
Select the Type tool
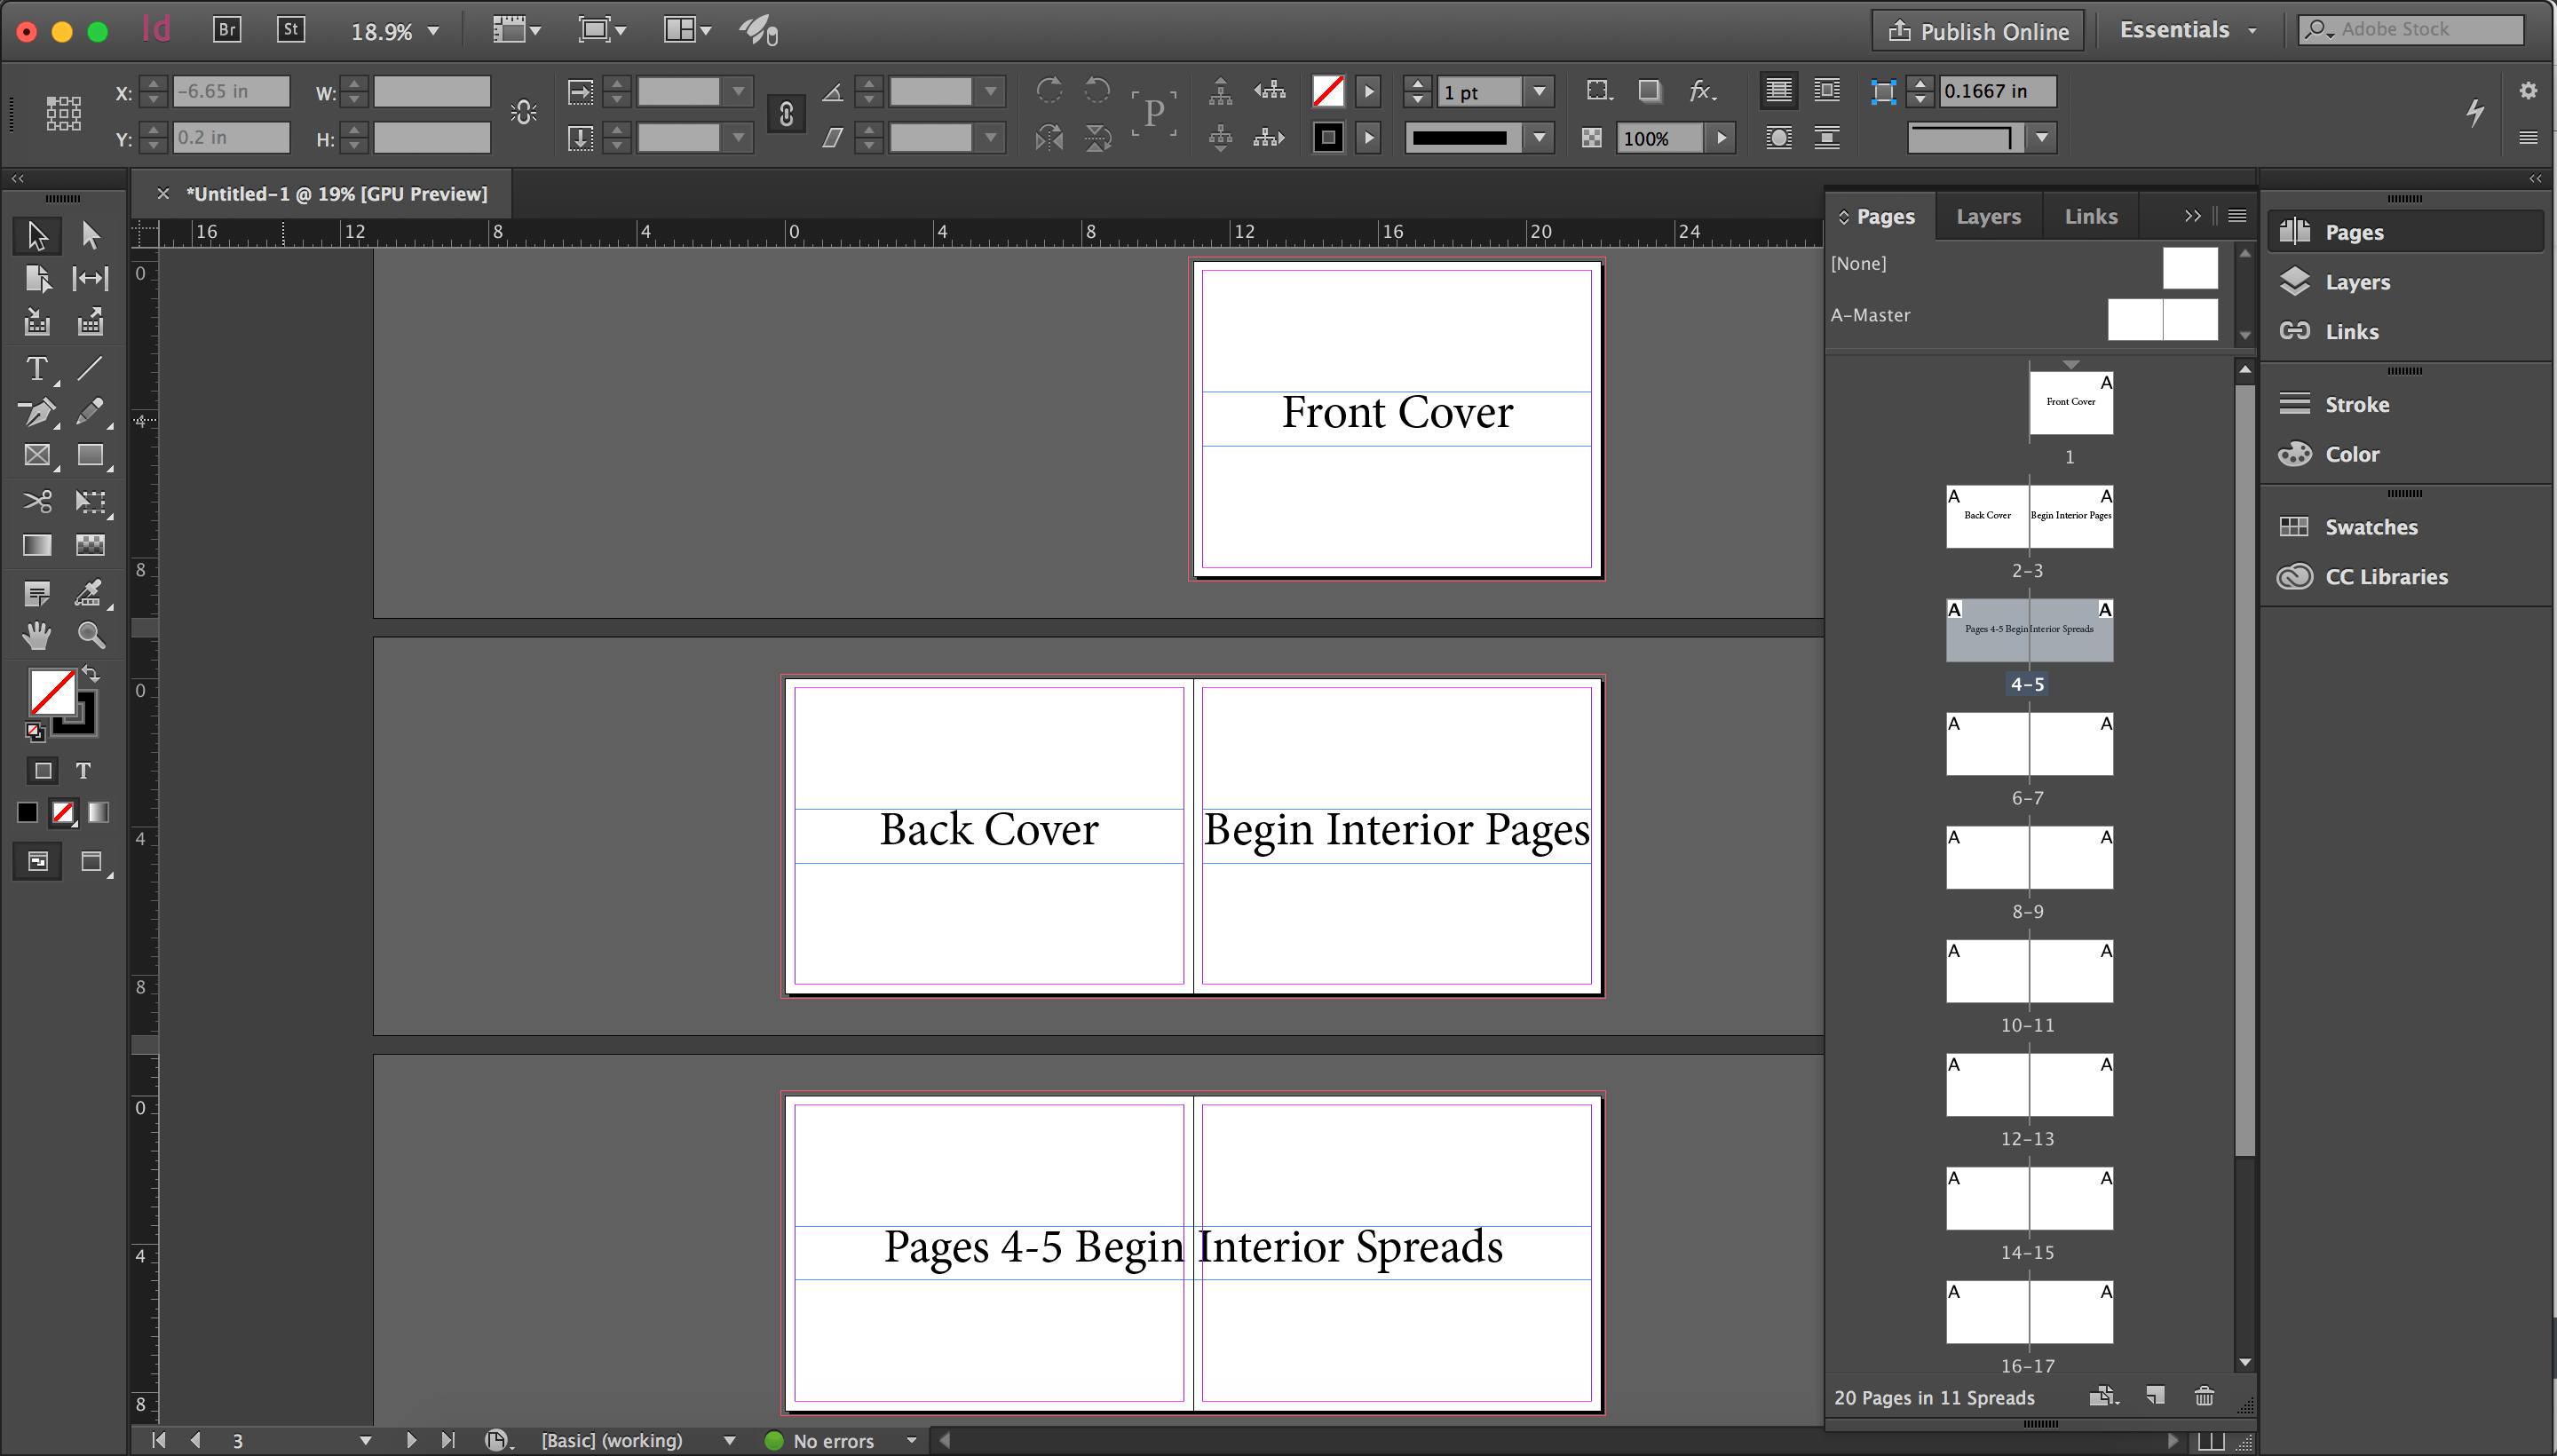pos(37,369)
